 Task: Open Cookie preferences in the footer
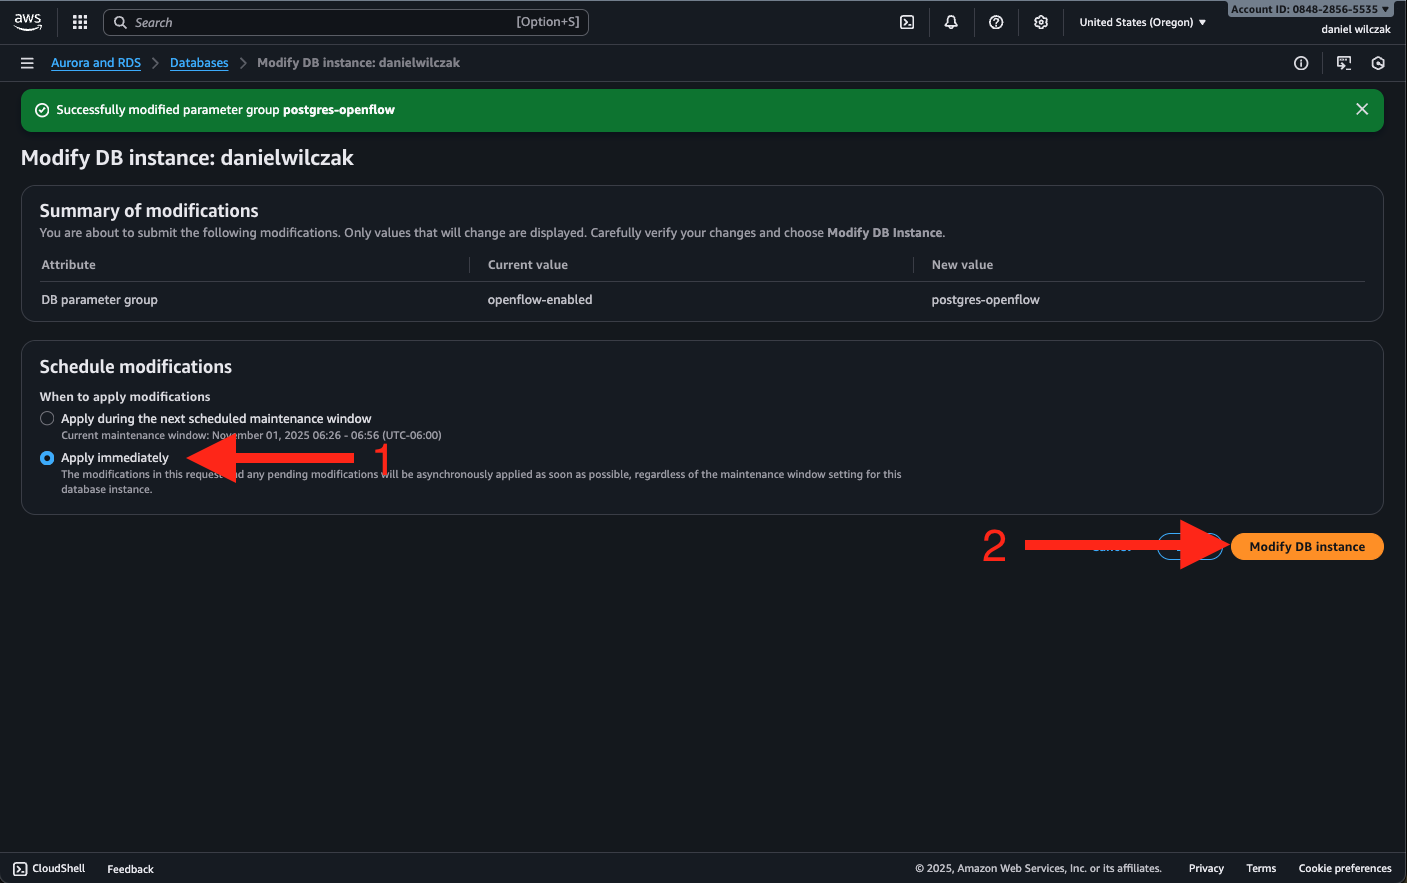(1344, 868)
